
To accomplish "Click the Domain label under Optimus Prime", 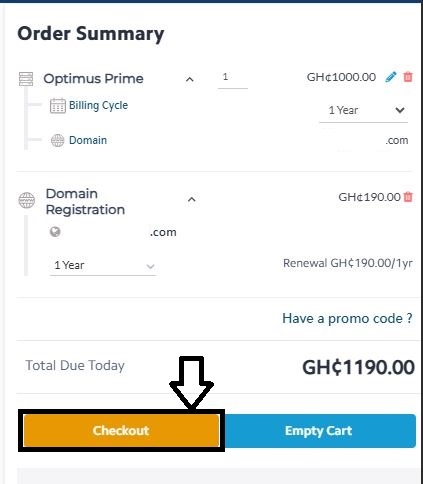I will coord(88,140).
